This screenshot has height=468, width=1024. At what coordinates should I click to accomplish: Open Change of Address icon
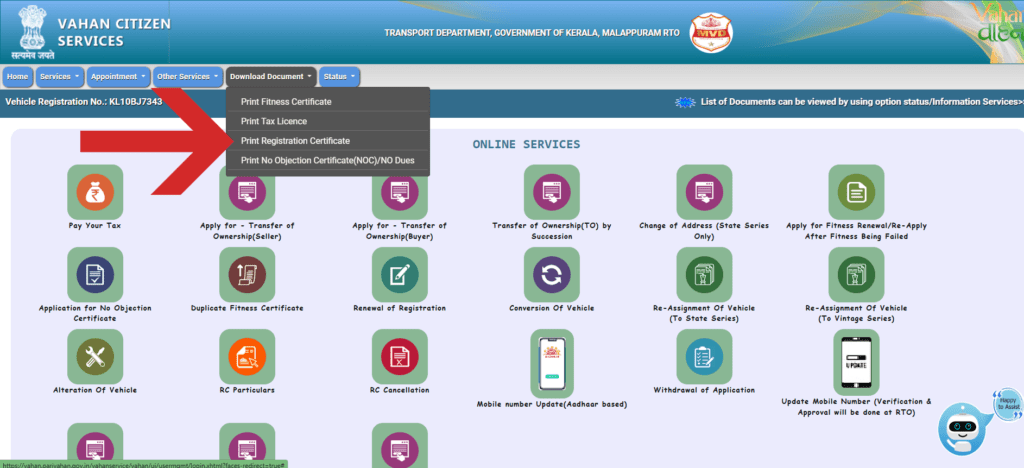(x=703, y=192)
